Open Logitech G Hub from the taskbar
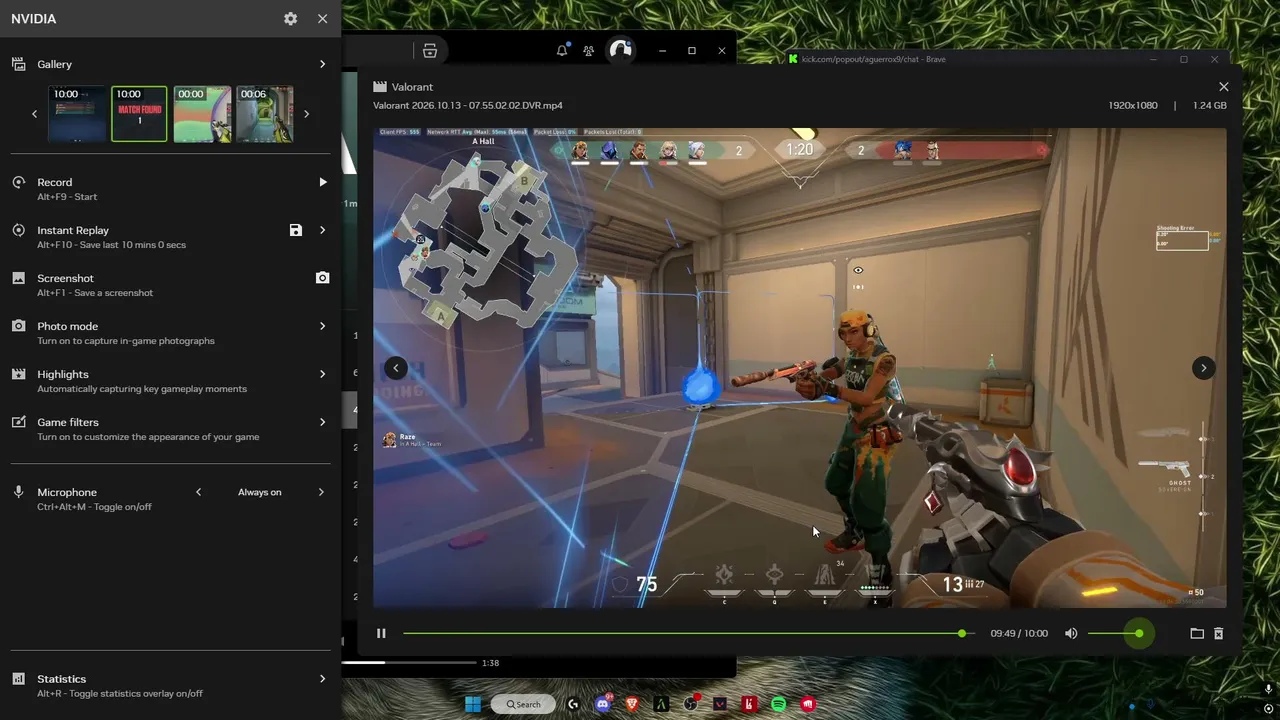 click(x=573, y=704)
